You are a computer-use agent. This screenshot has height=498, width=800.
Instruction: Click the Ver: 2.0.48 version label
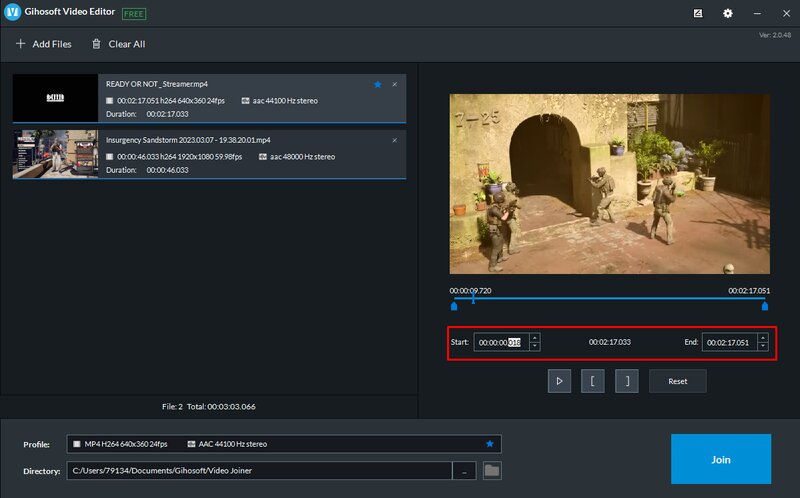click(774, 35)
